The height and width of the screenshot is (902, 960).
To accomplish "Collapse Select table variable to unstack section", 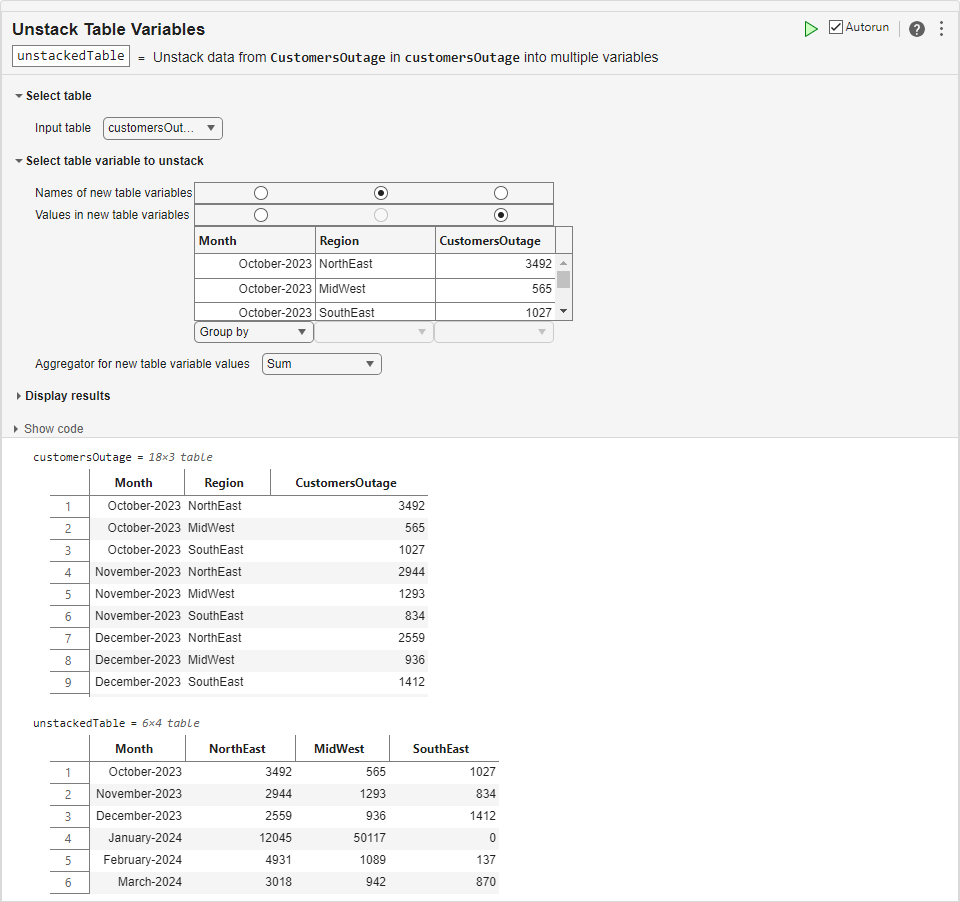I will point(19,161).
